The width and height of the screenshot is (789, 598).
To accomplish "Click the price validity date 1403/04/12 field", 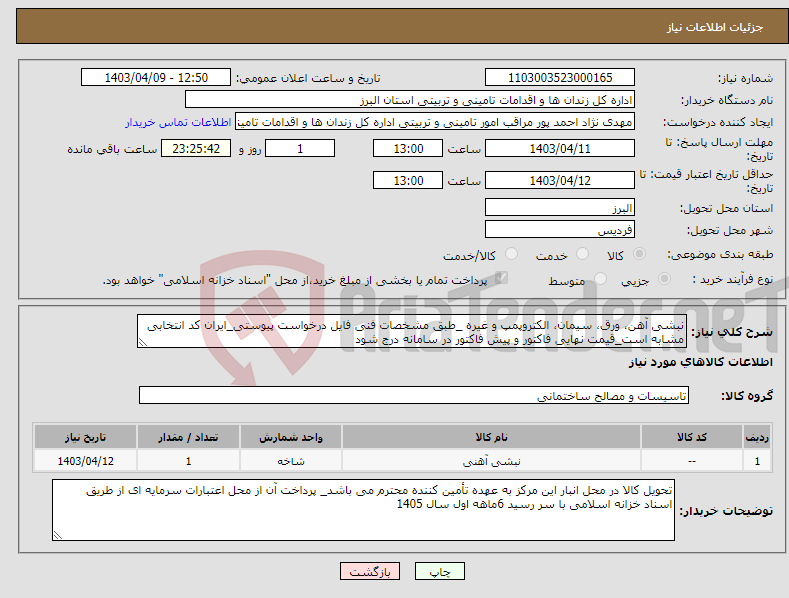I will pyautogui.click(x=560, y=180).
